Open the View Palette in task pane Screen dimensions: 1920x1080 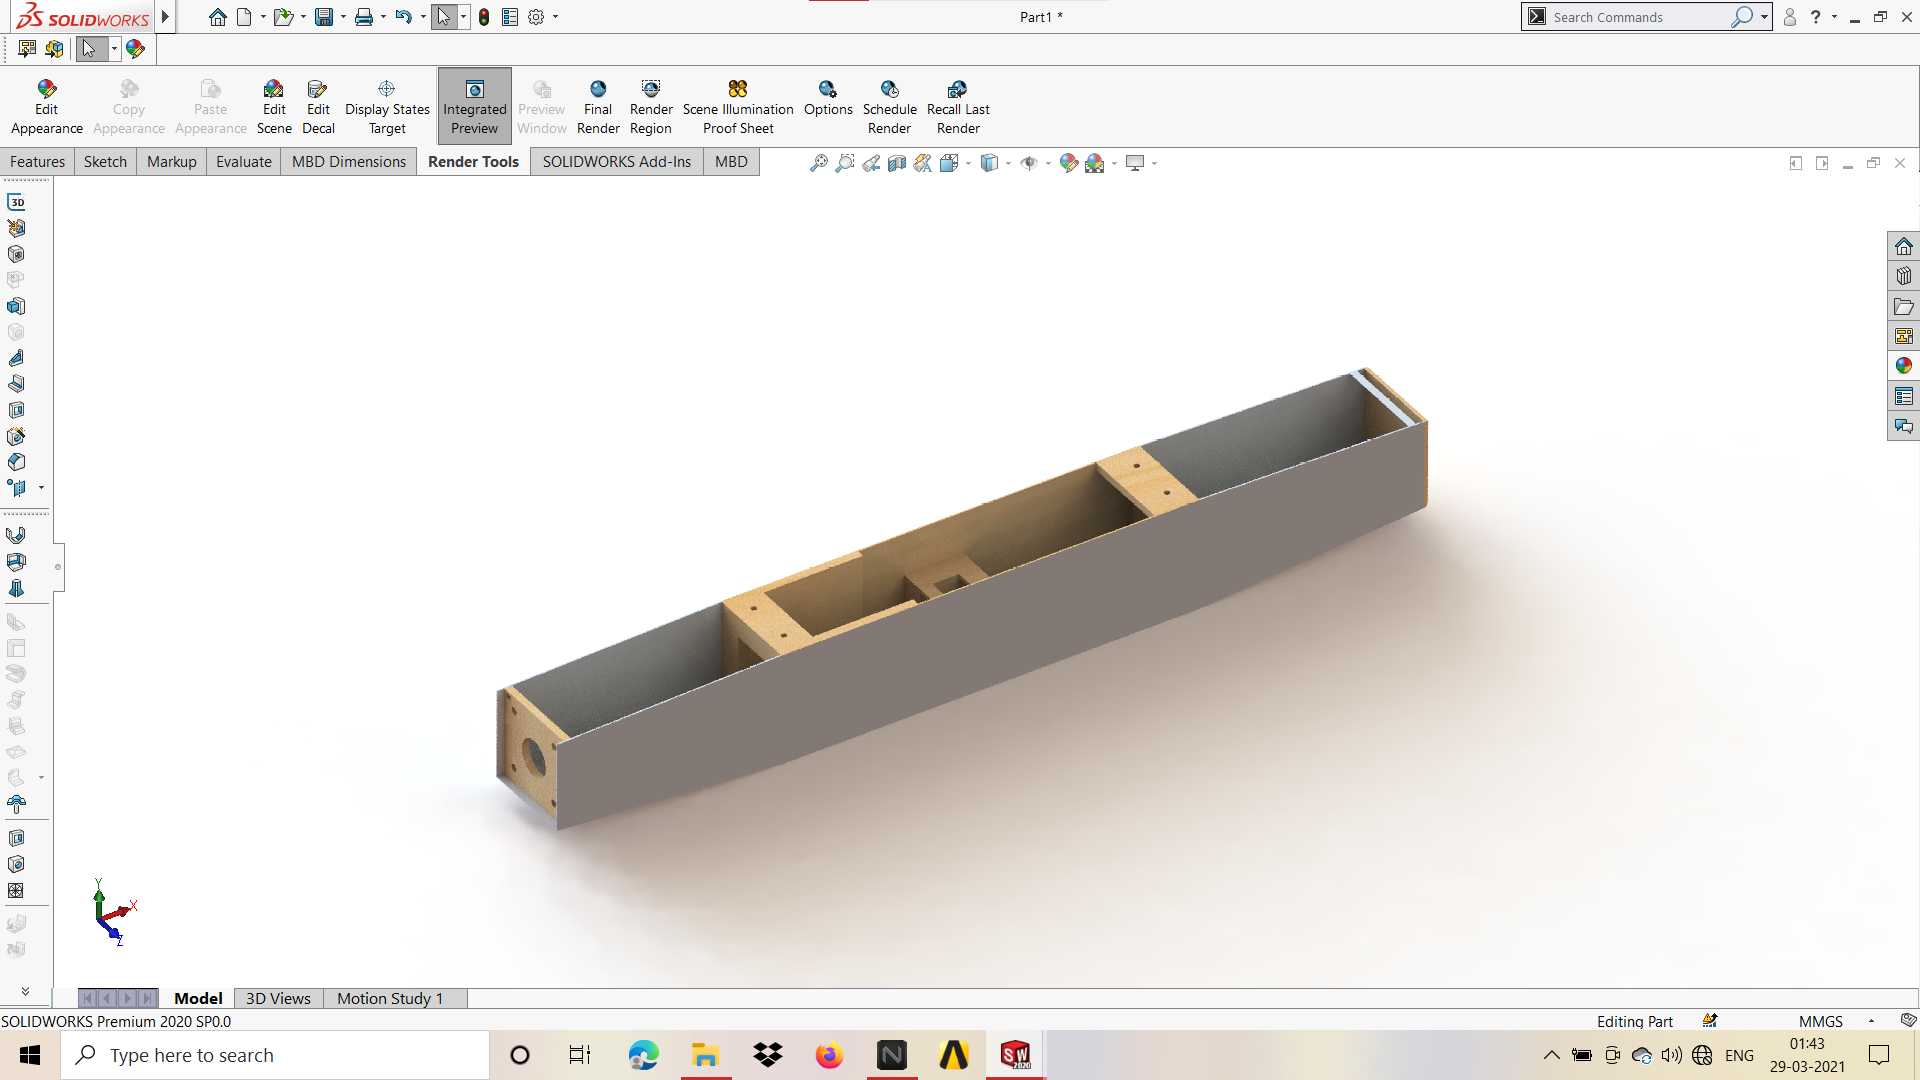pyautogui.click(x=1903, y=336)
